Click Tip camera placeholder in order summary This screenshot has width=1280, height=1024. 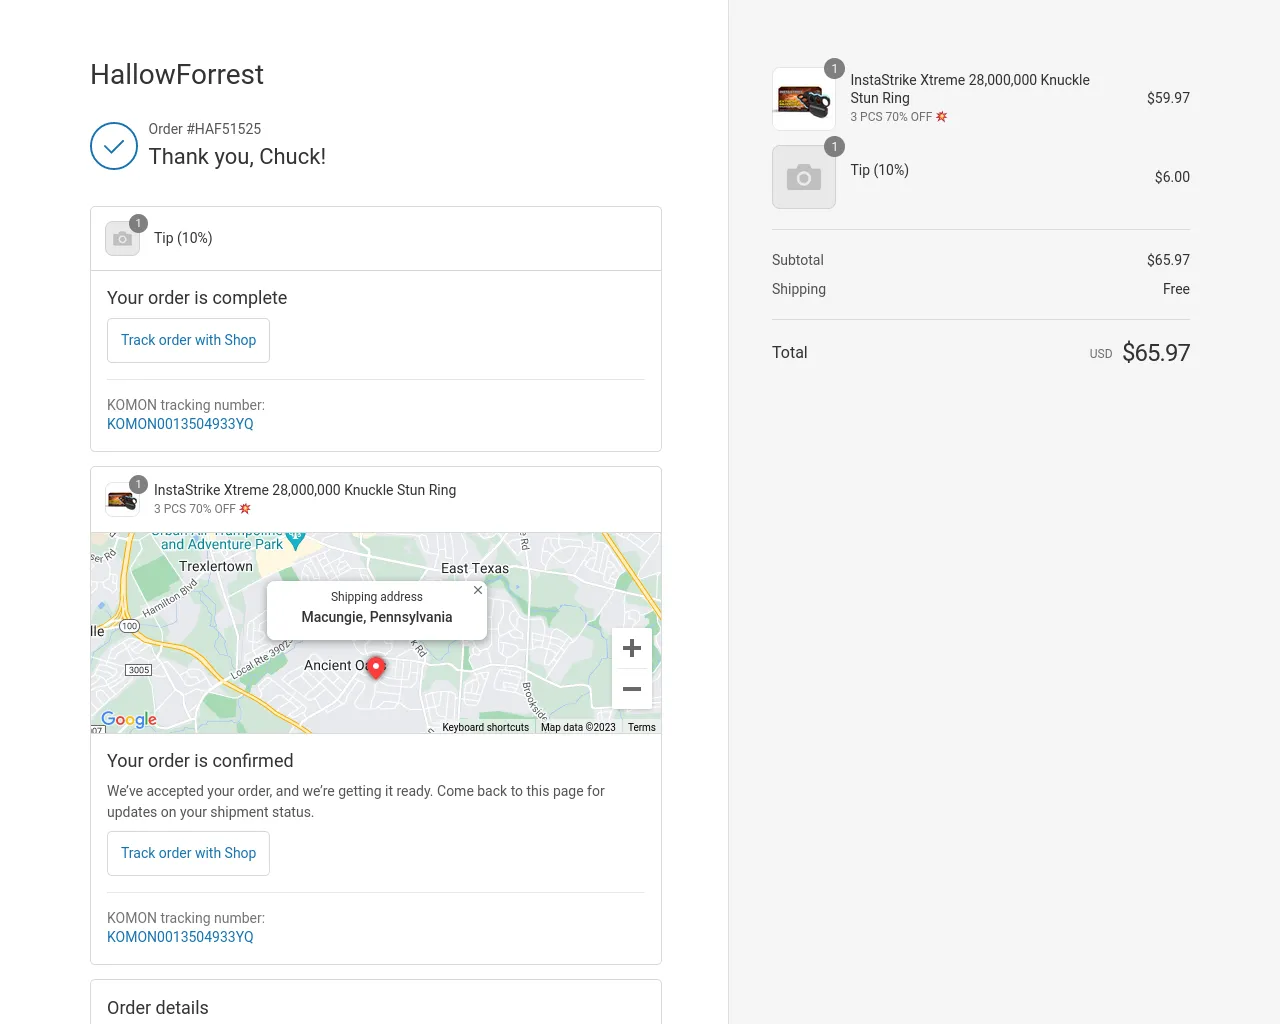click(x=804, y=177)
